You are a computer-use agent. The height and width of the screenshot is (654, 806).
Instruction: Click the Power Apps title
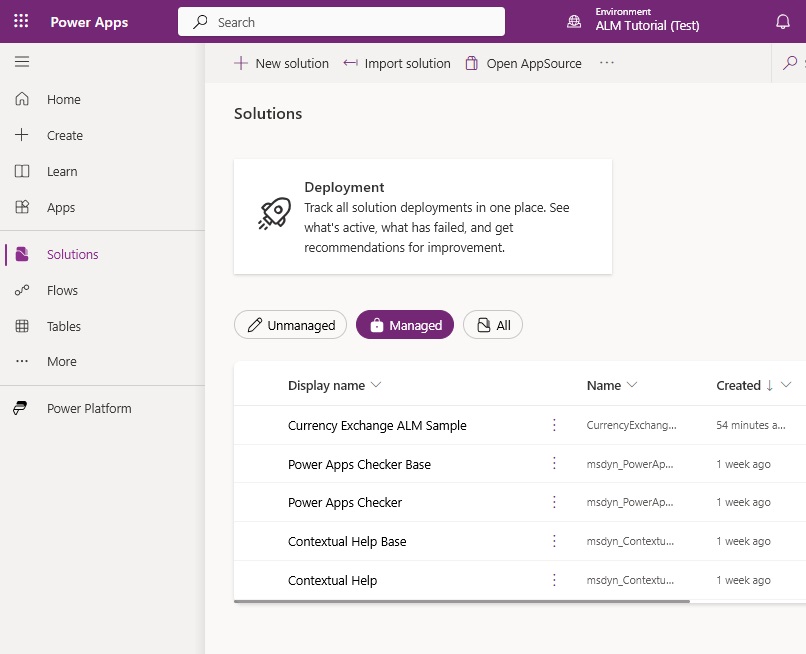pos(89,22)
